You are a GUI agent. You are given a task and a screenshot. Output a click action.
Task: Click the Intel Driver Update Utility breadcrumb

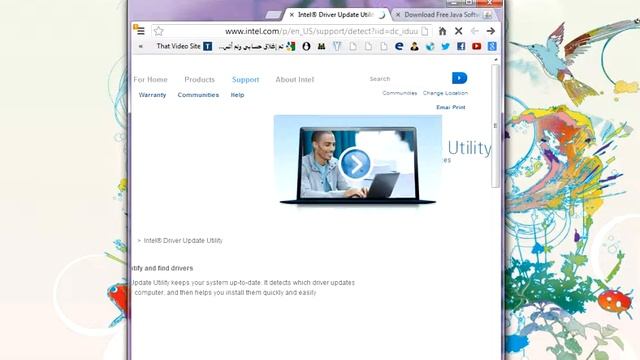[x=183, y=241]
